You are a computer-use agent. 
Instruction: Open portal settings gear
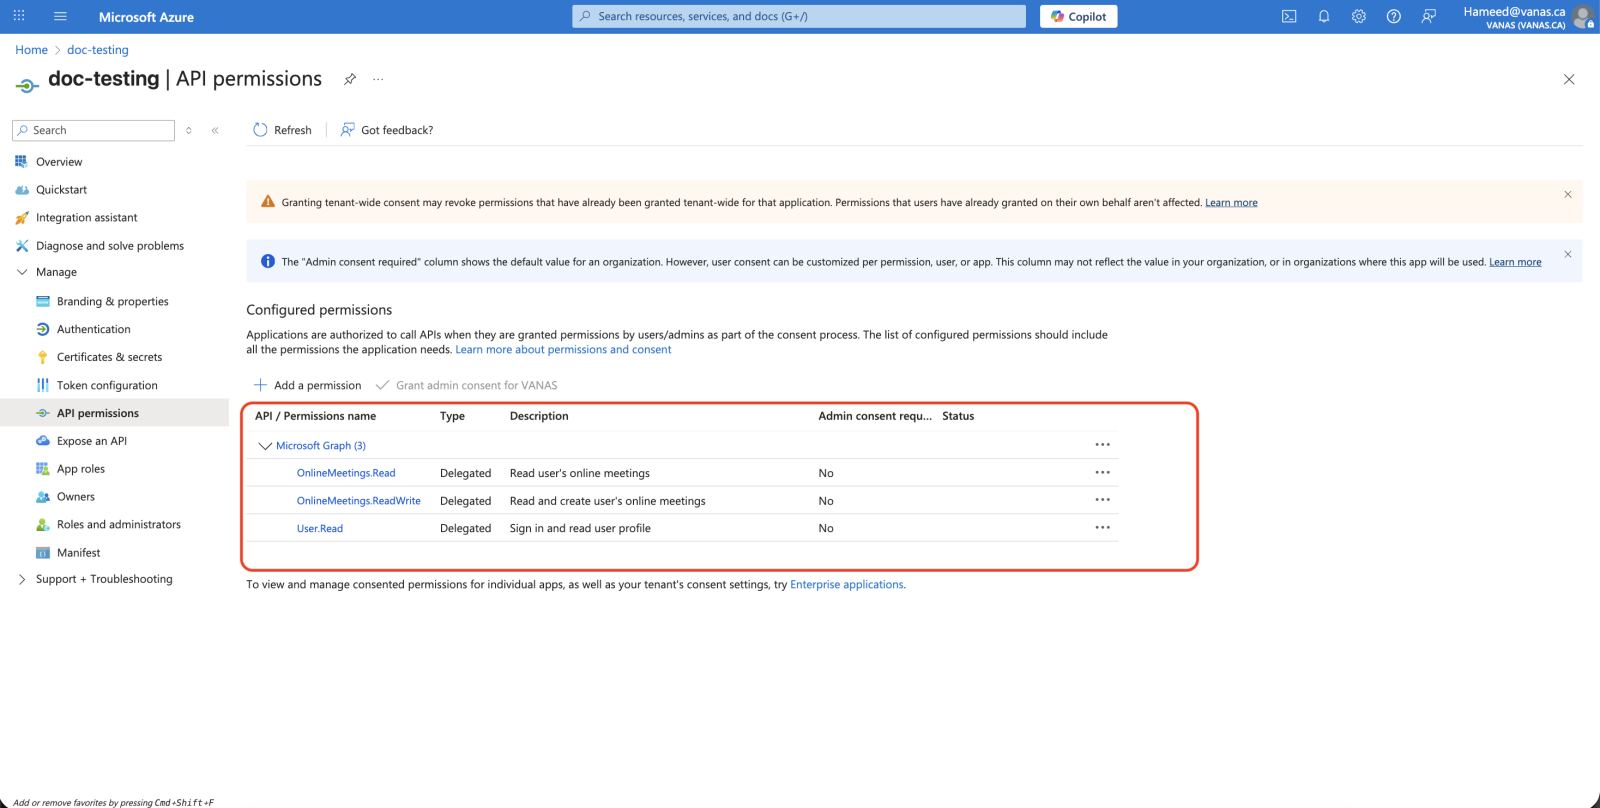1359,16
